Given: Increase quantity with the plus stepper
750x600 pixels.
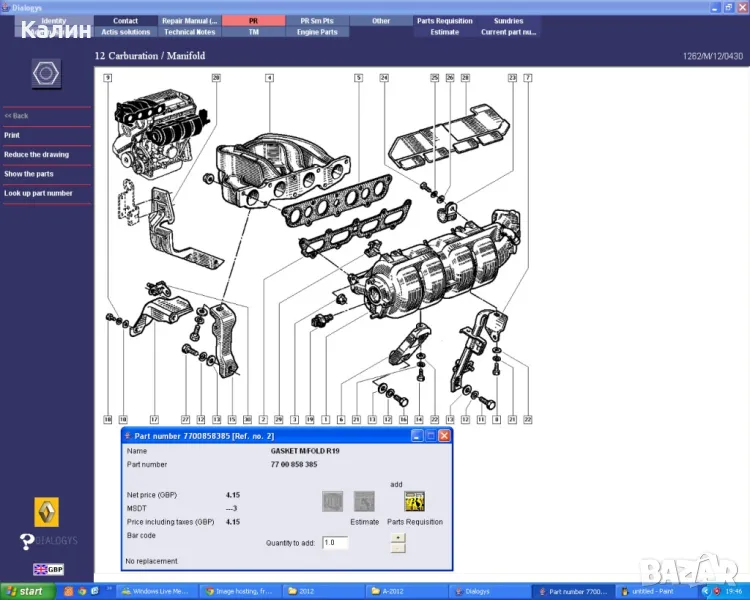Looking at the screenshot, I should 398,537.
